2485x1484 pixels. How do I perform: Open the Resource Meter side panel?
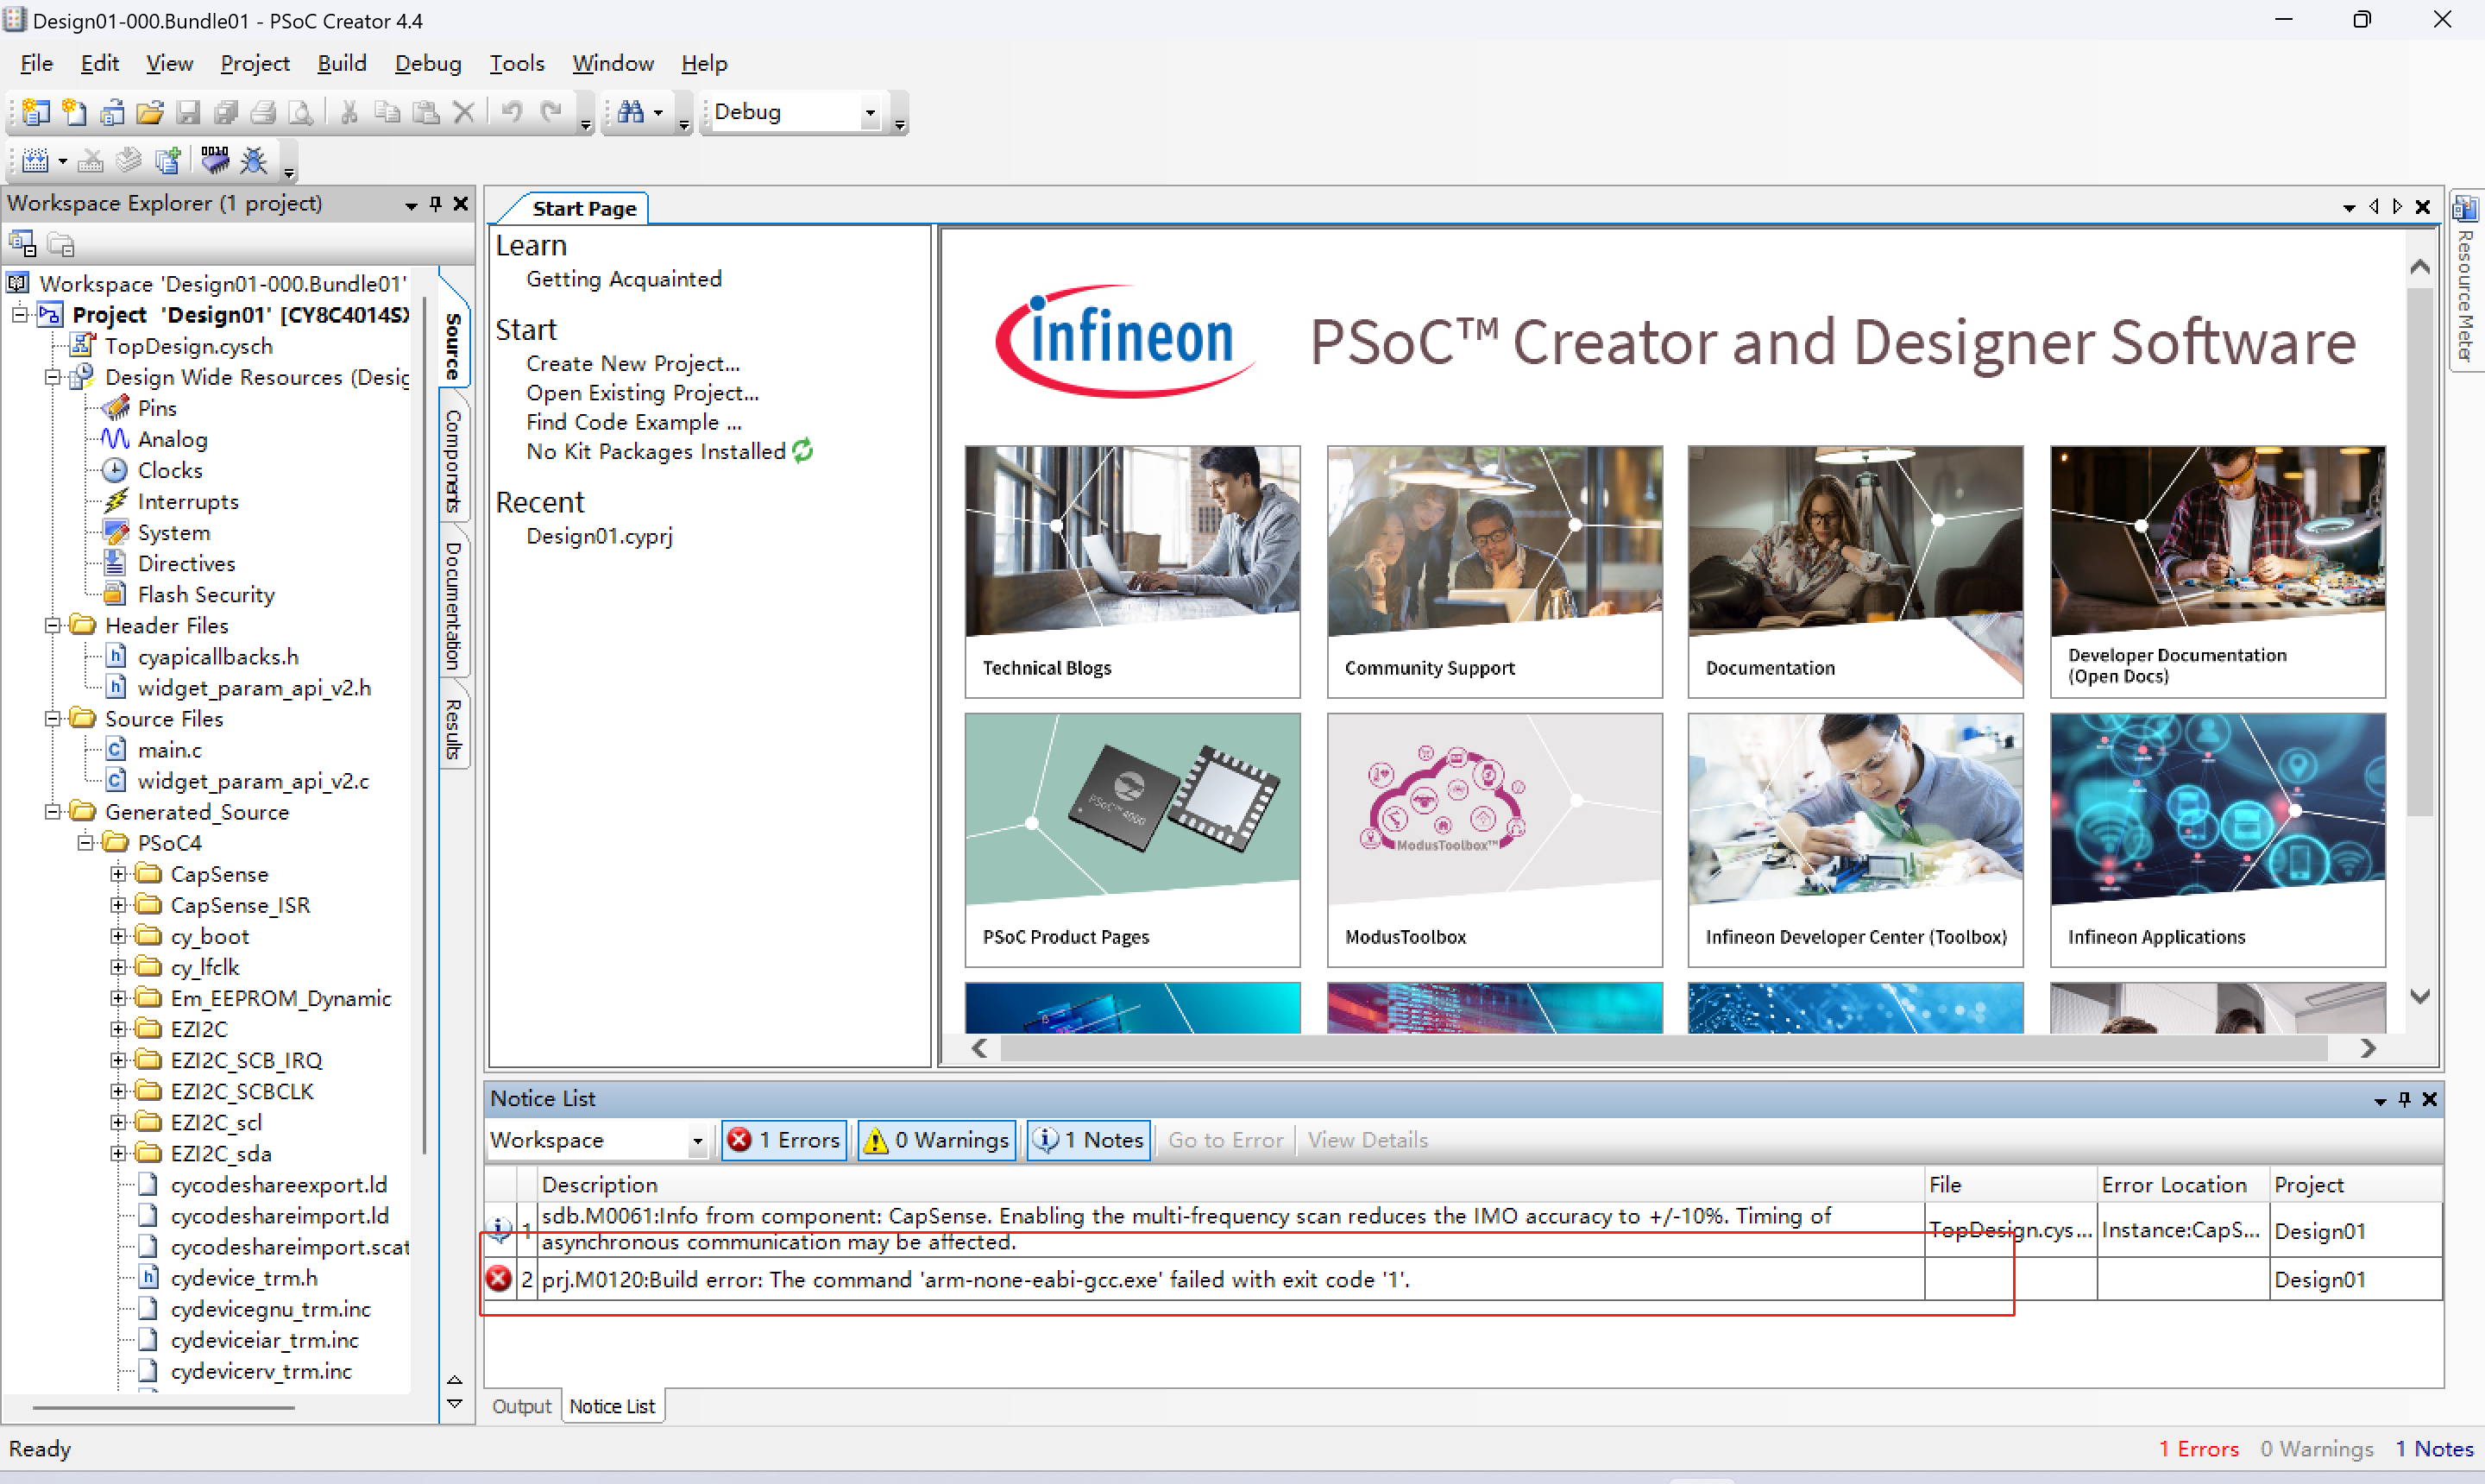2466,280
